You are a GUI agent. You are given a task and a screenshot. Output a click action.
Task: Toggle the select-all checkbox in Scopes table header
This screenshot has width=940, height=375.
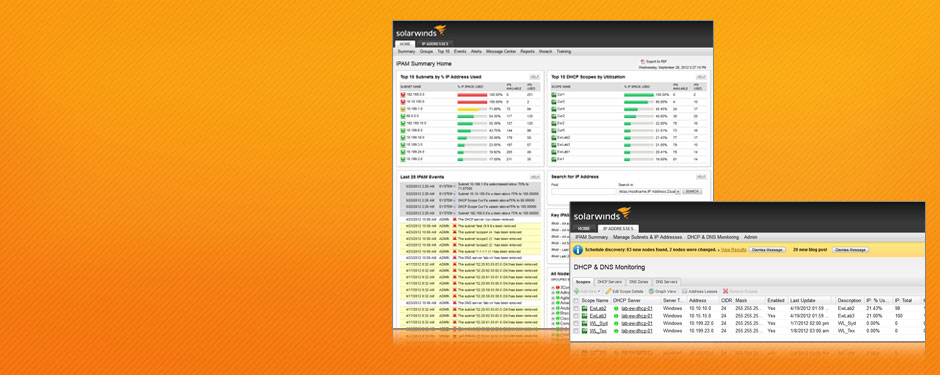576,300
